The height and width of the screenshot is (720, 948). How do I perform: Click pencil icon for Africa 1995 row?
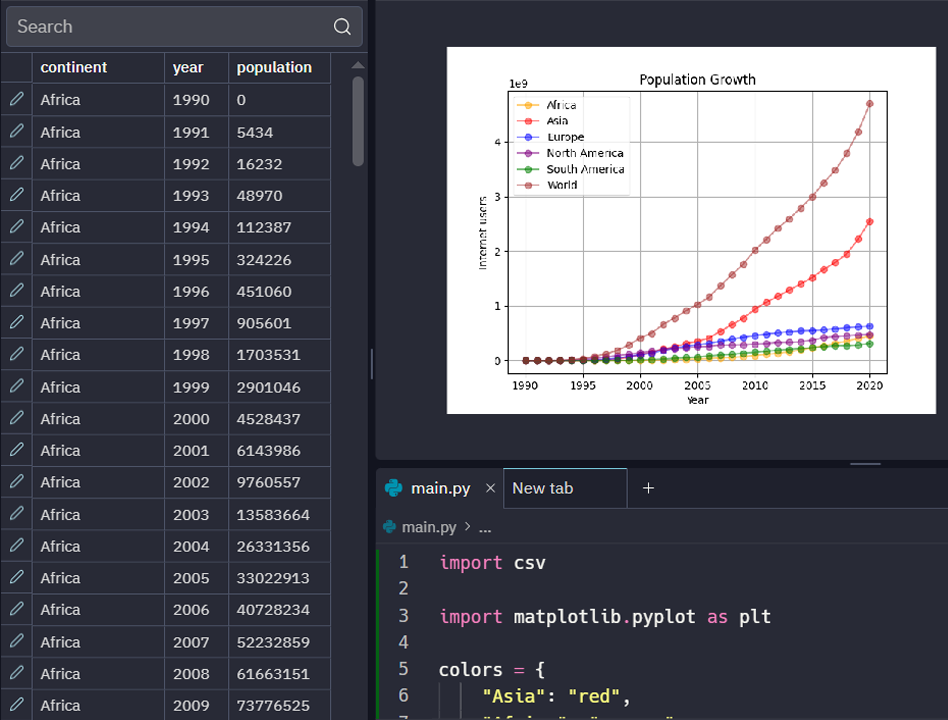tap(16, 259)
